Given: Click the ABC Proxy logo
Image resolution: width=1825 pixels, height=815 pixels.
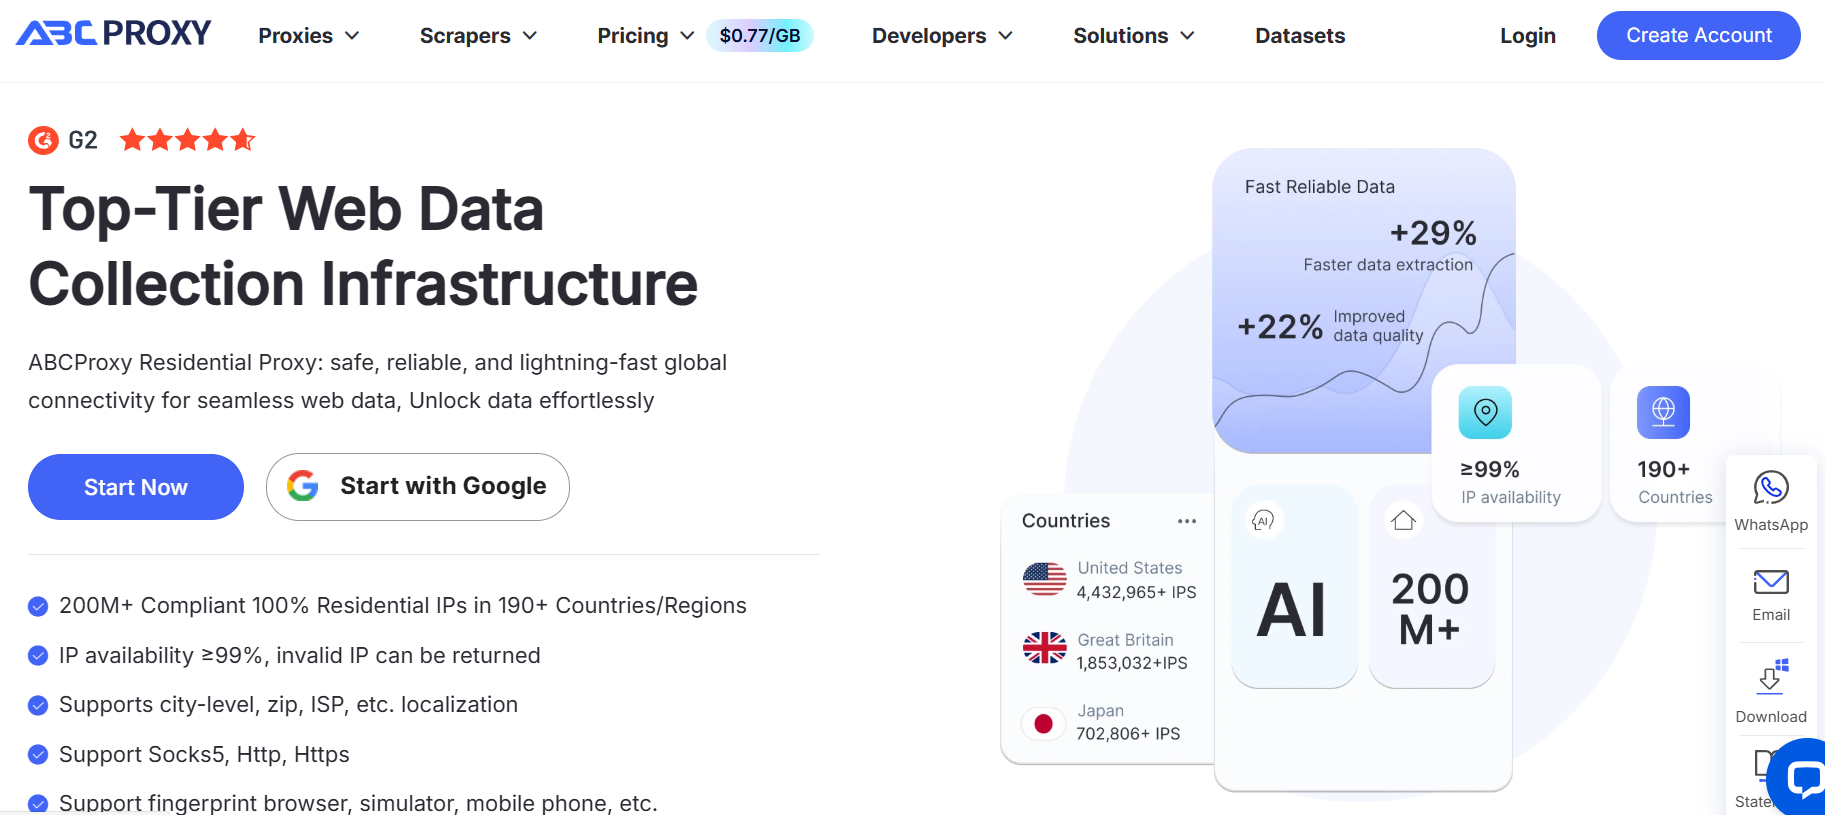Looking at the screenshot, I should 114,34.
